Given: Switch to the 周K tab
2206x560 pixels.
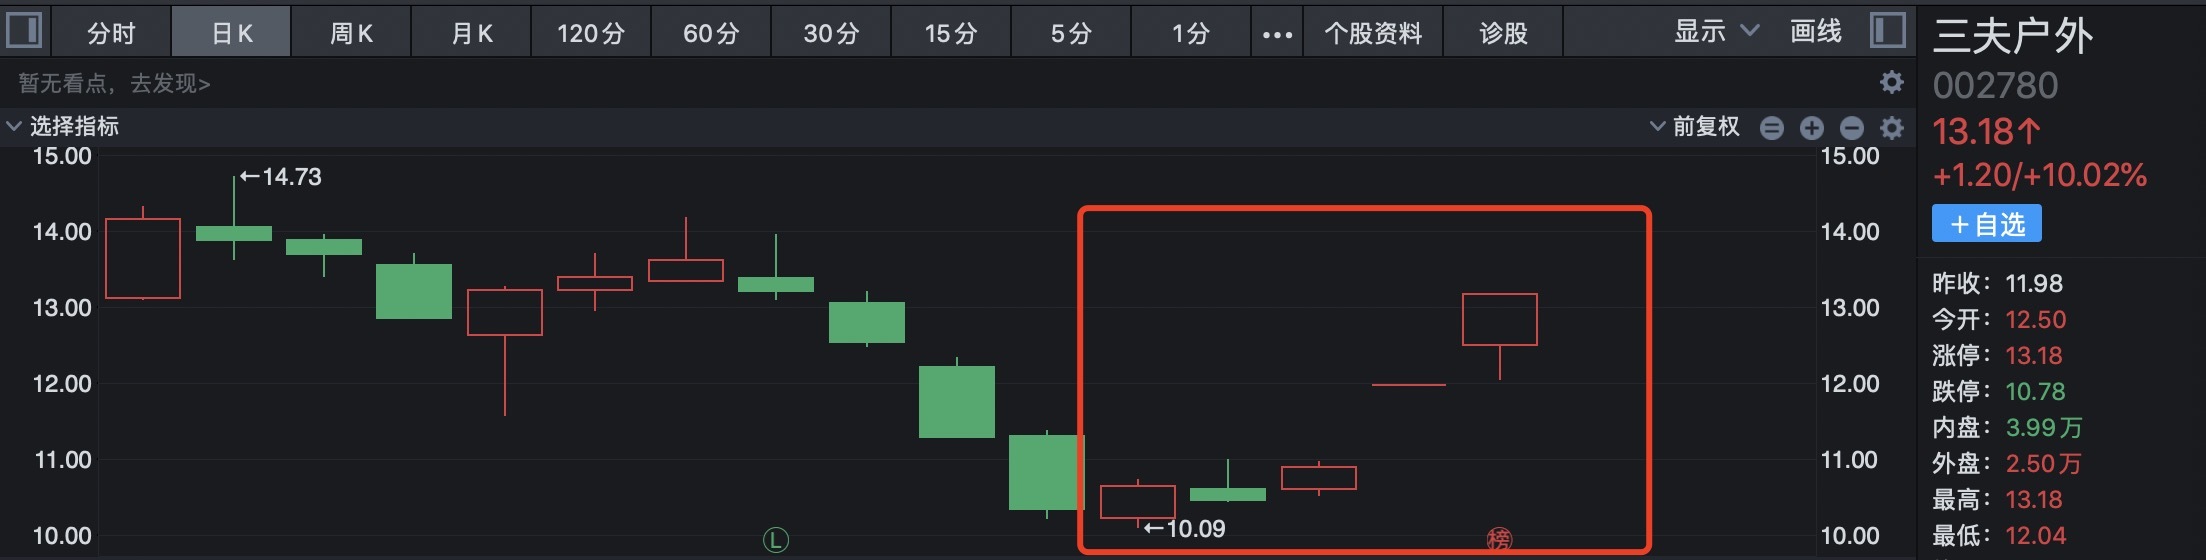Looking at the screenshot, I should coord(351,33).
